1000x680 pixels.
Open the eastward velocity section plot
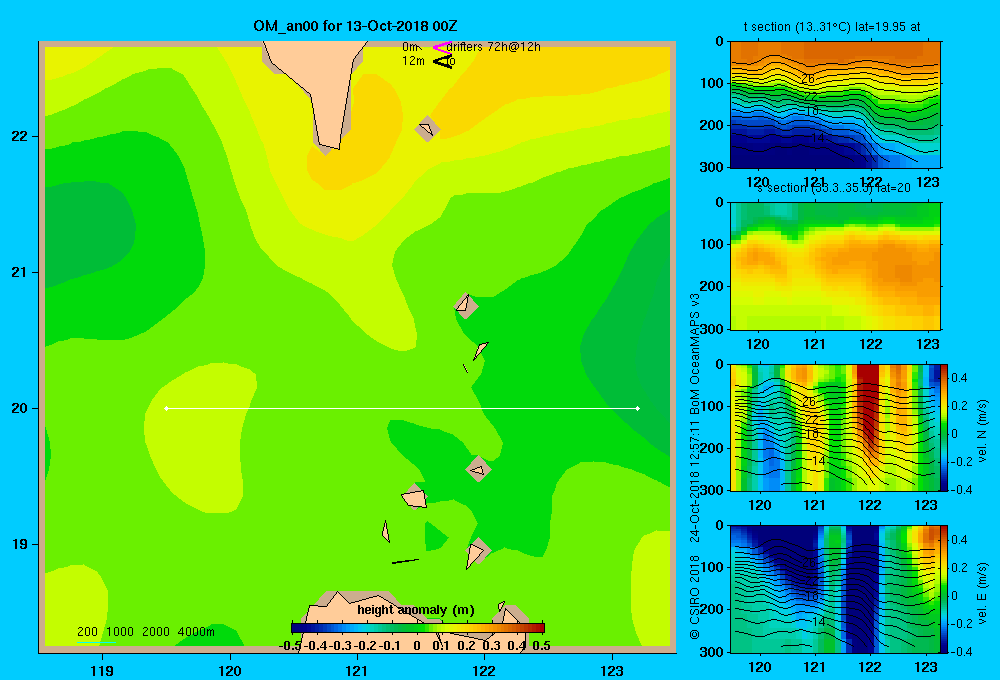pyautogui.click(x=834, y=589)
